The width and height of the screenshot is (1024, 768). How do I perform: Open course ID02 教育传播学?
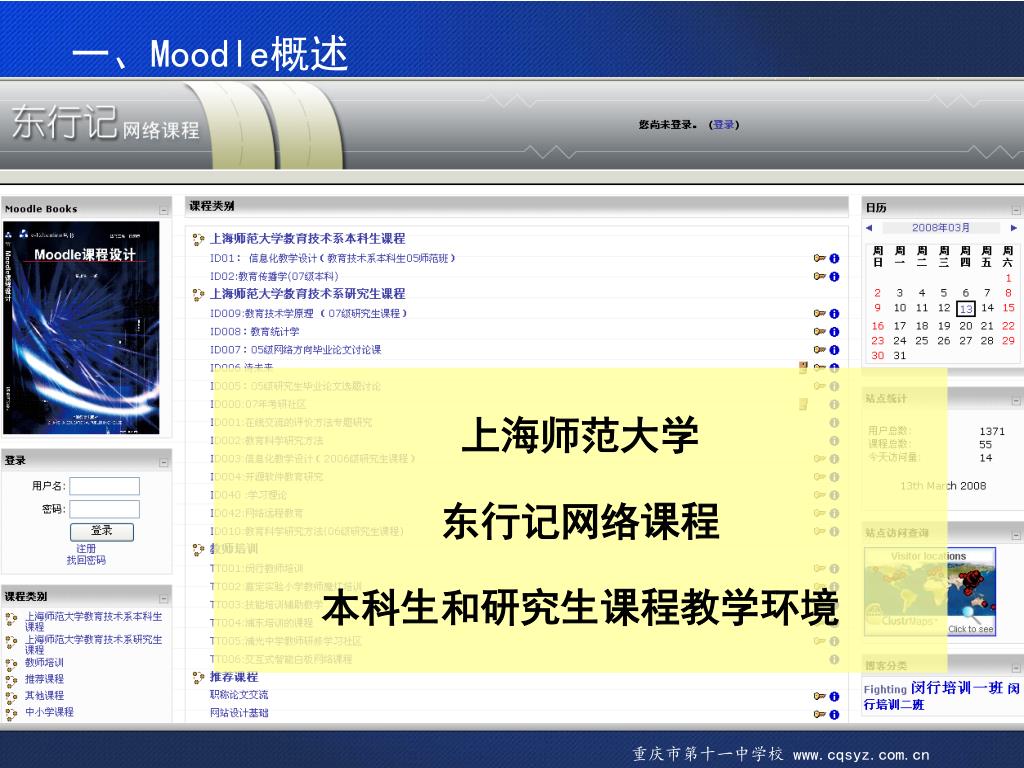click(x=274, y=276)
